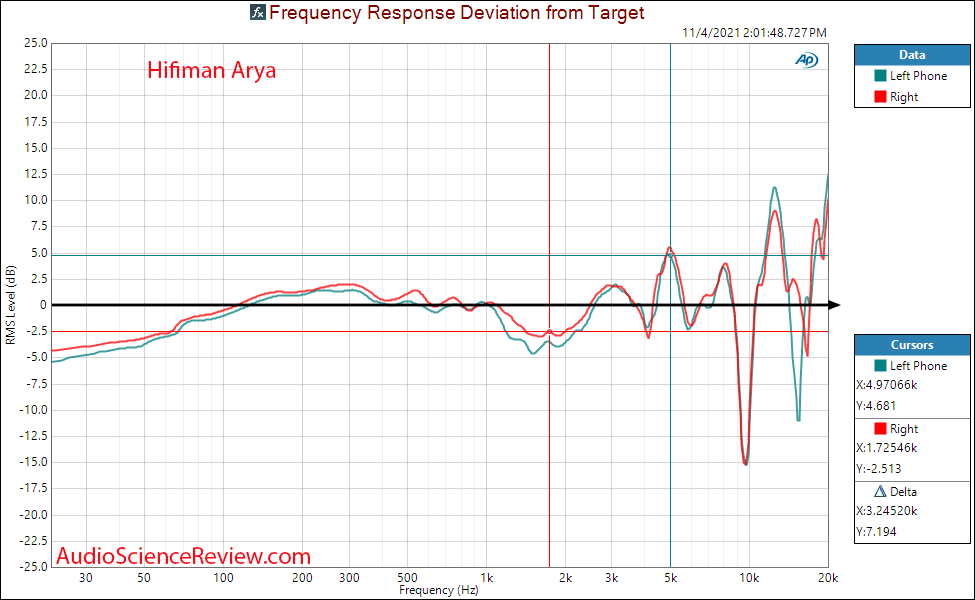Viewport: 975px width, 600px height.
Task: Select the cursor value "Y:-2.513"
Action: coord(879,469)
